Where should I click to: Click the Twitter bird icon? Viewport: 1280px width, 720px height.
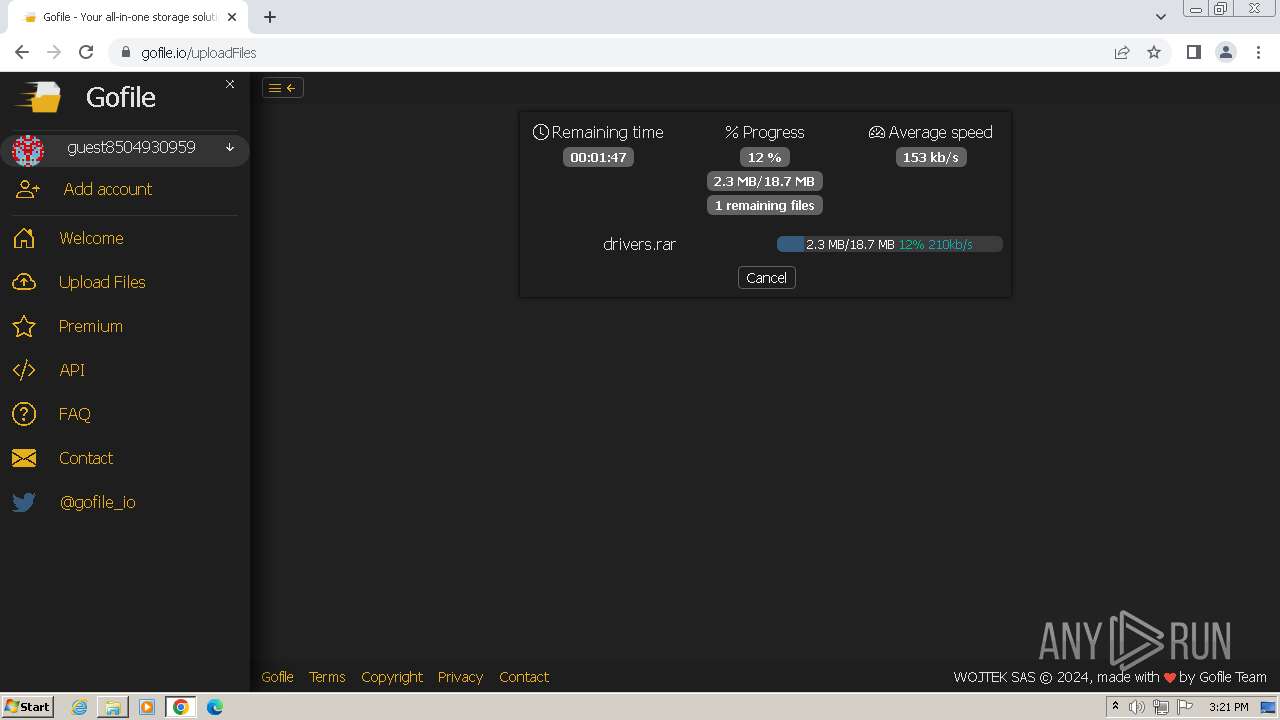point(24,502)
